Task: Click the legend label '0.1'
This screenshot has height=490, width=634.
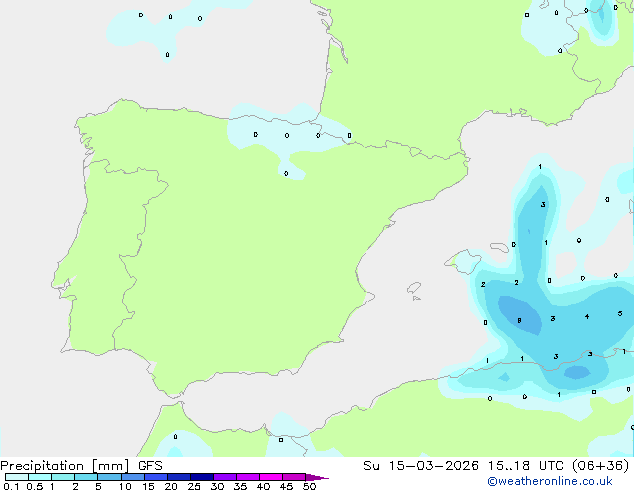Action: click(x=11, y=486)
